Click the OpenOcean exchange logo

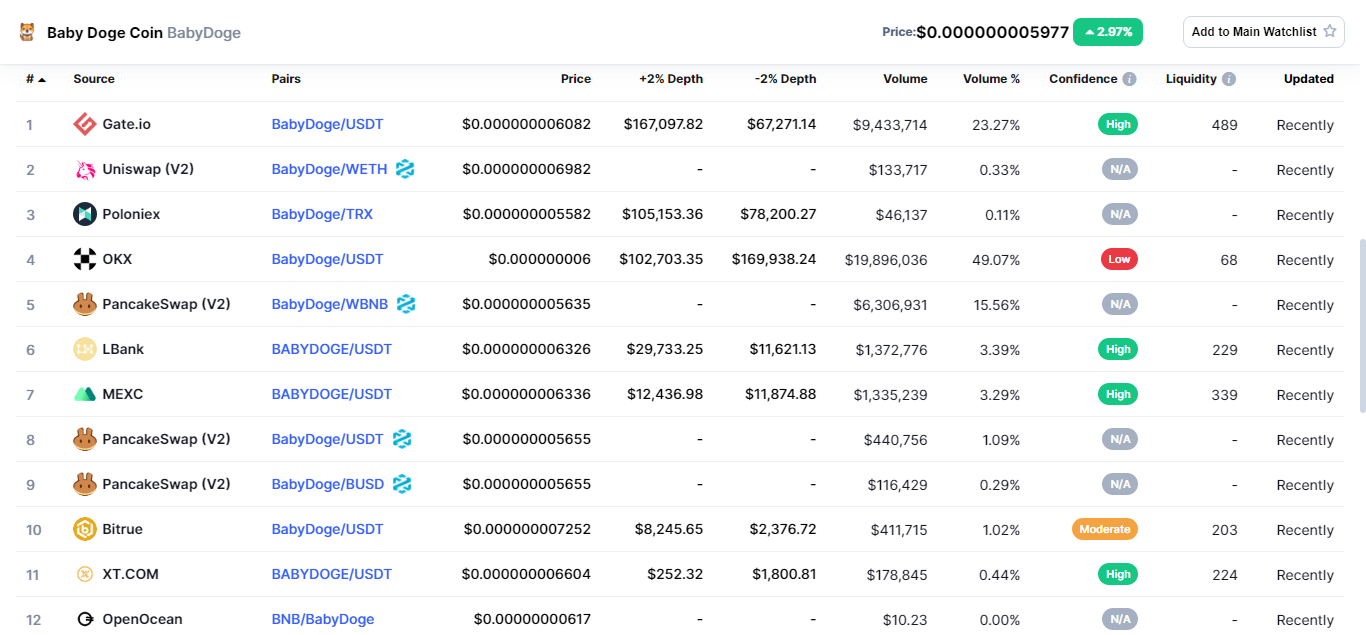(85, 619)
